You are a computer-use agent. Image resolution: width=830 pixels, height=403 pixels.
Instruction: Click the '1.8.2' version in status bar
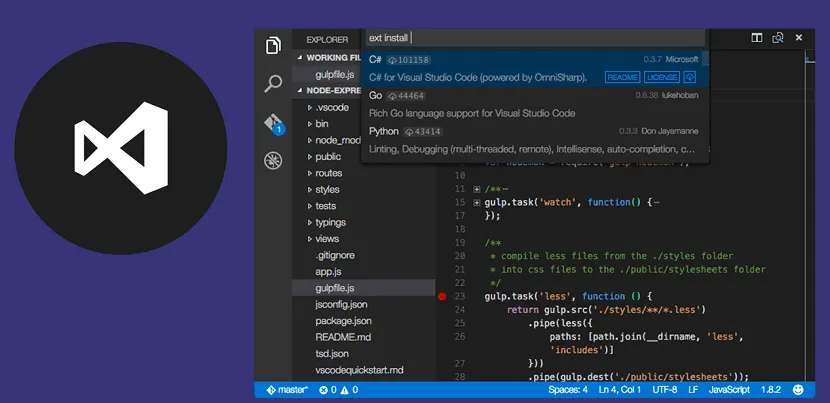[771, 390]
